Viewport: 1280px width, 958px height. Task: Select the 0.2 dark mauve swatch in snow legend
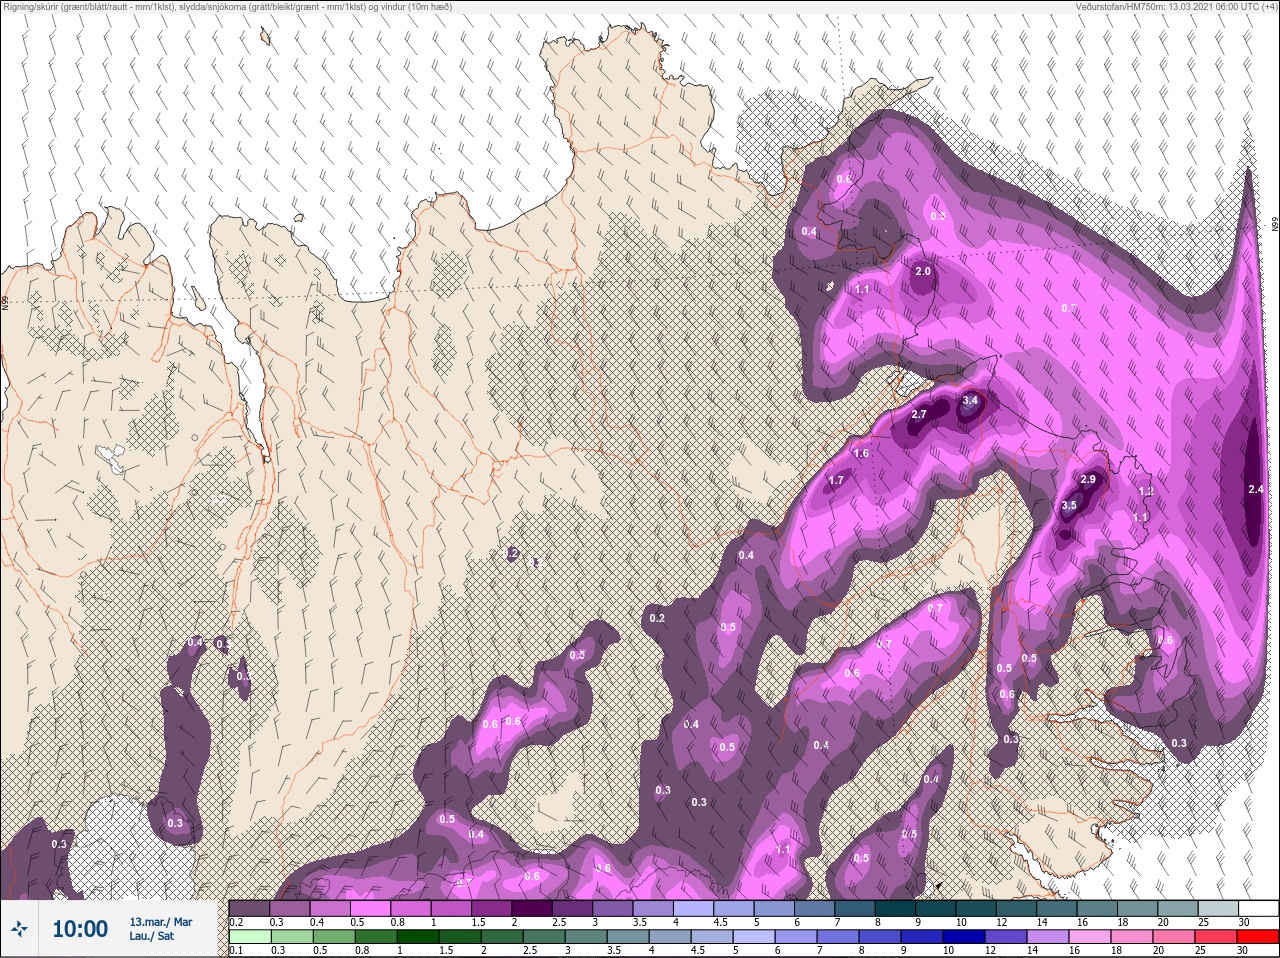point(249,907)
